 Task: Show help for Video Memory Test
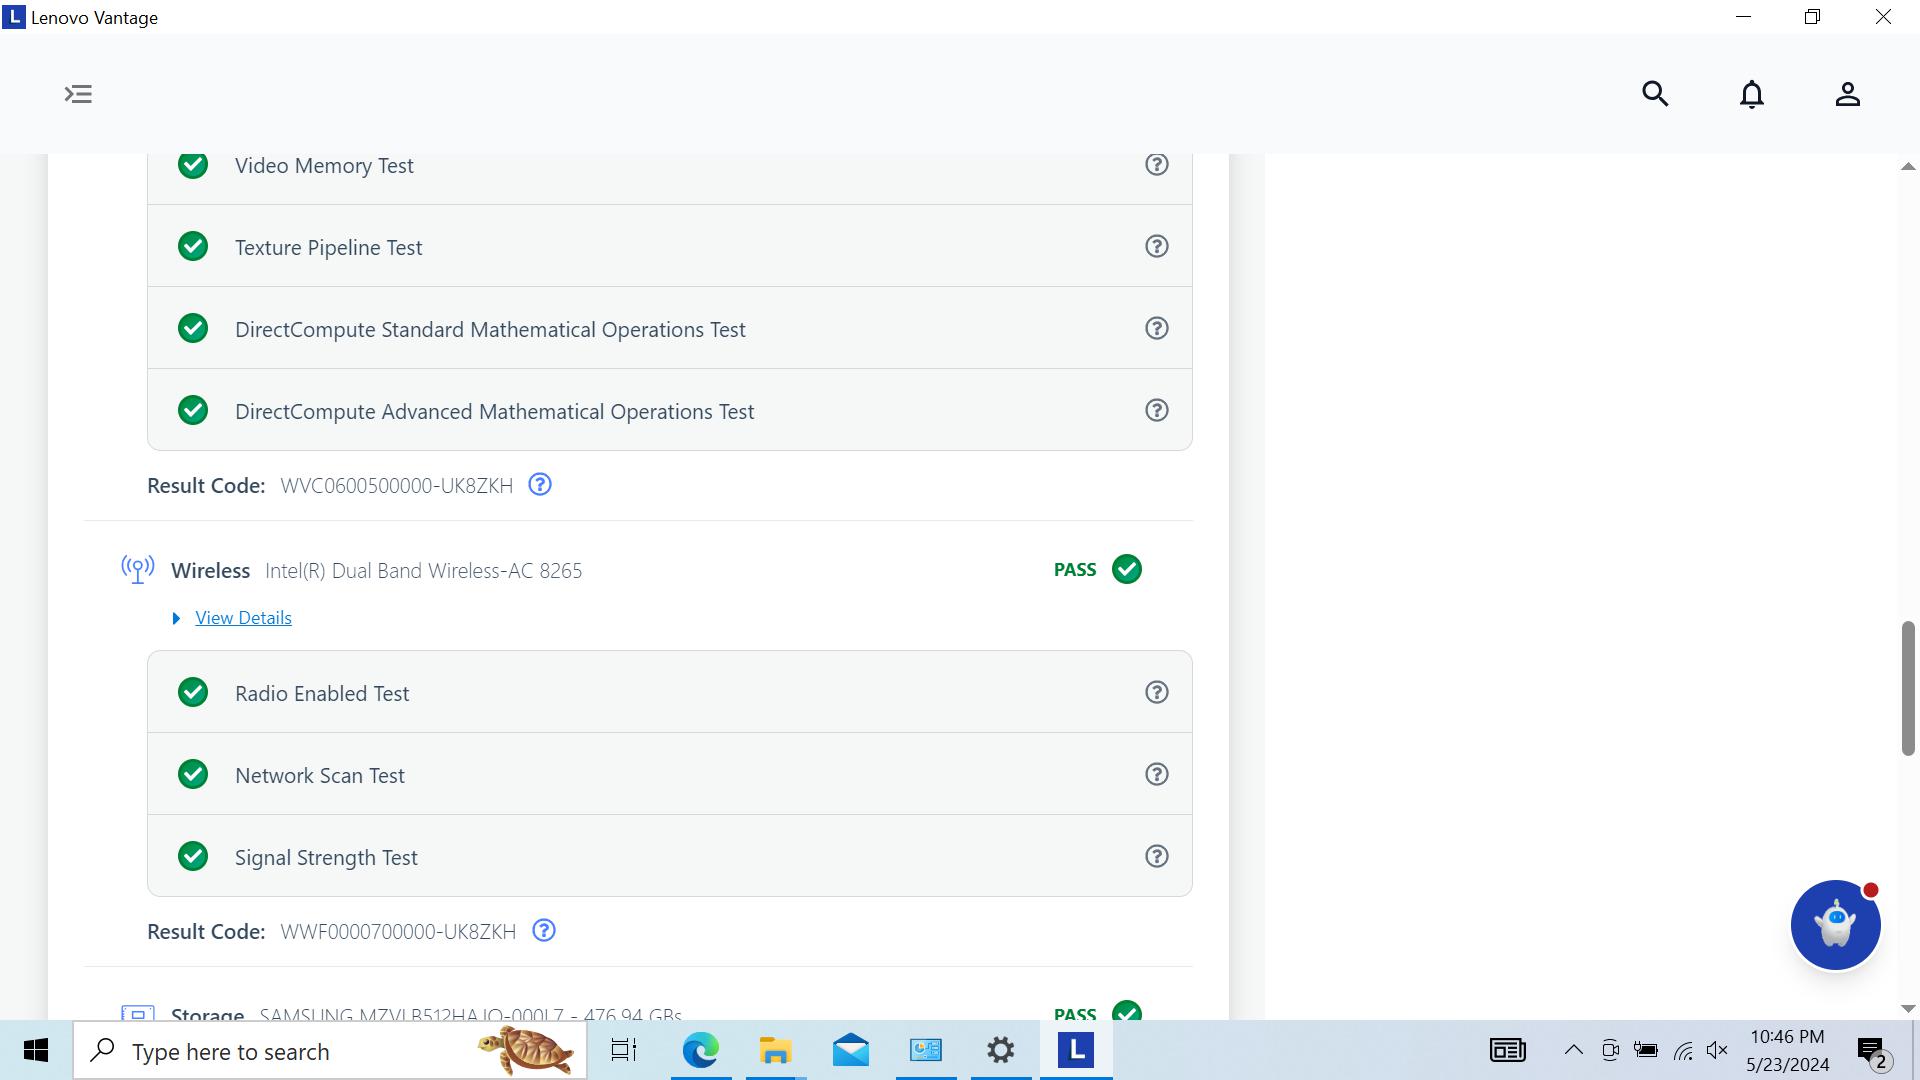[x=1157, y=165]
